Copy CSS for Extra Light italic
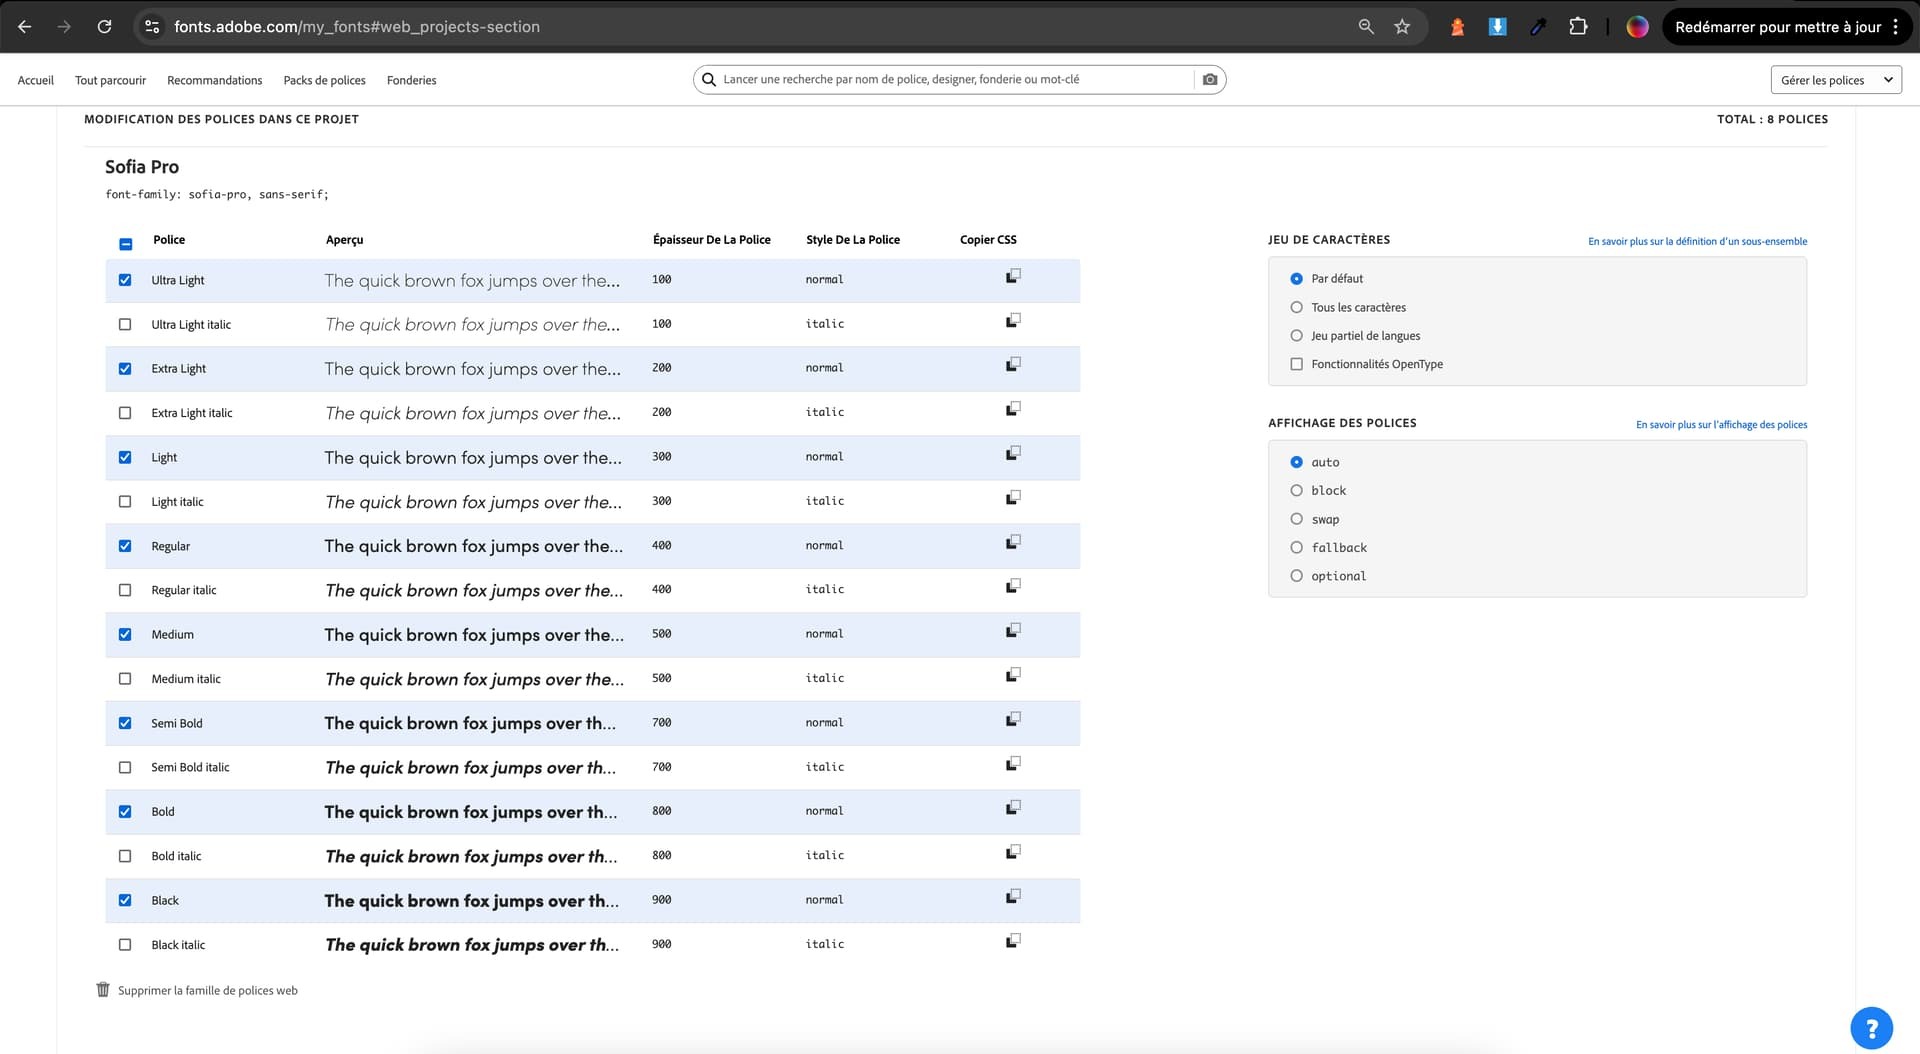This screenshot has height=1054, width=1920. (x=1013, y=409)
